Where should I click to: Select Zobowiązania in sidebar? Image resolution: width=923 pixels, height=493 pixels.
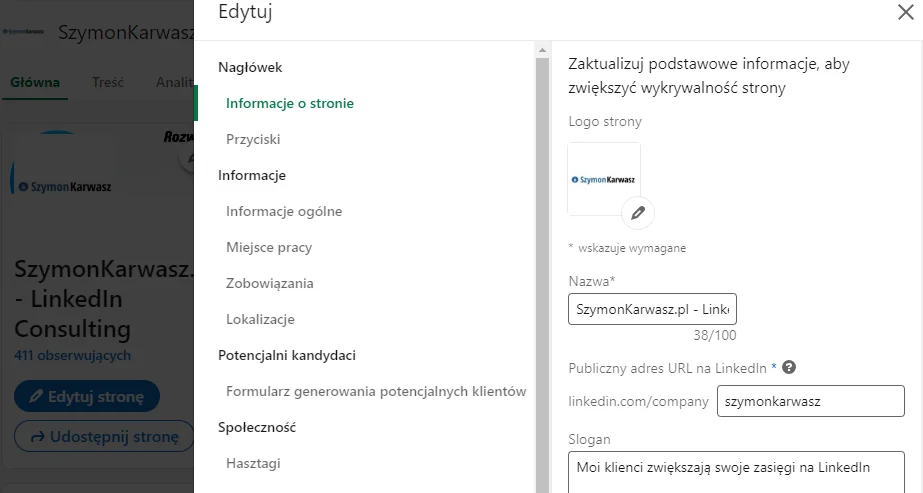coord(270,284)
